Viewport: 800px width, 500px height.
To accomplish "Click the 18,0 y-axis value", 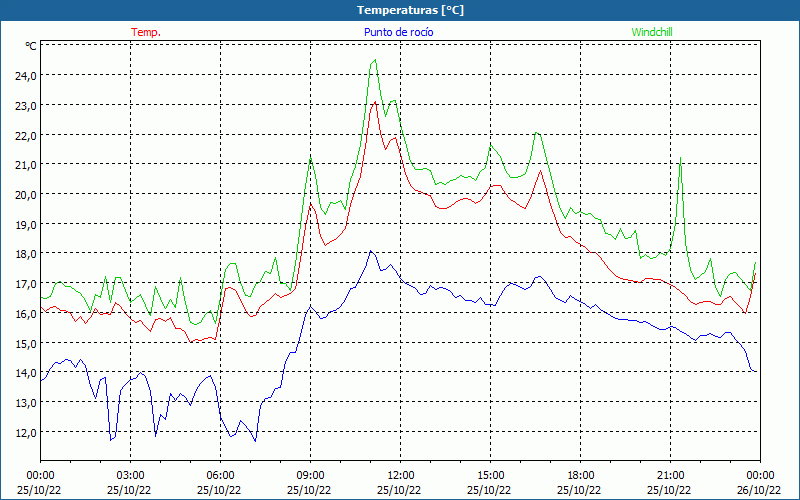I will pyautogui.click(x=26, y=254).
